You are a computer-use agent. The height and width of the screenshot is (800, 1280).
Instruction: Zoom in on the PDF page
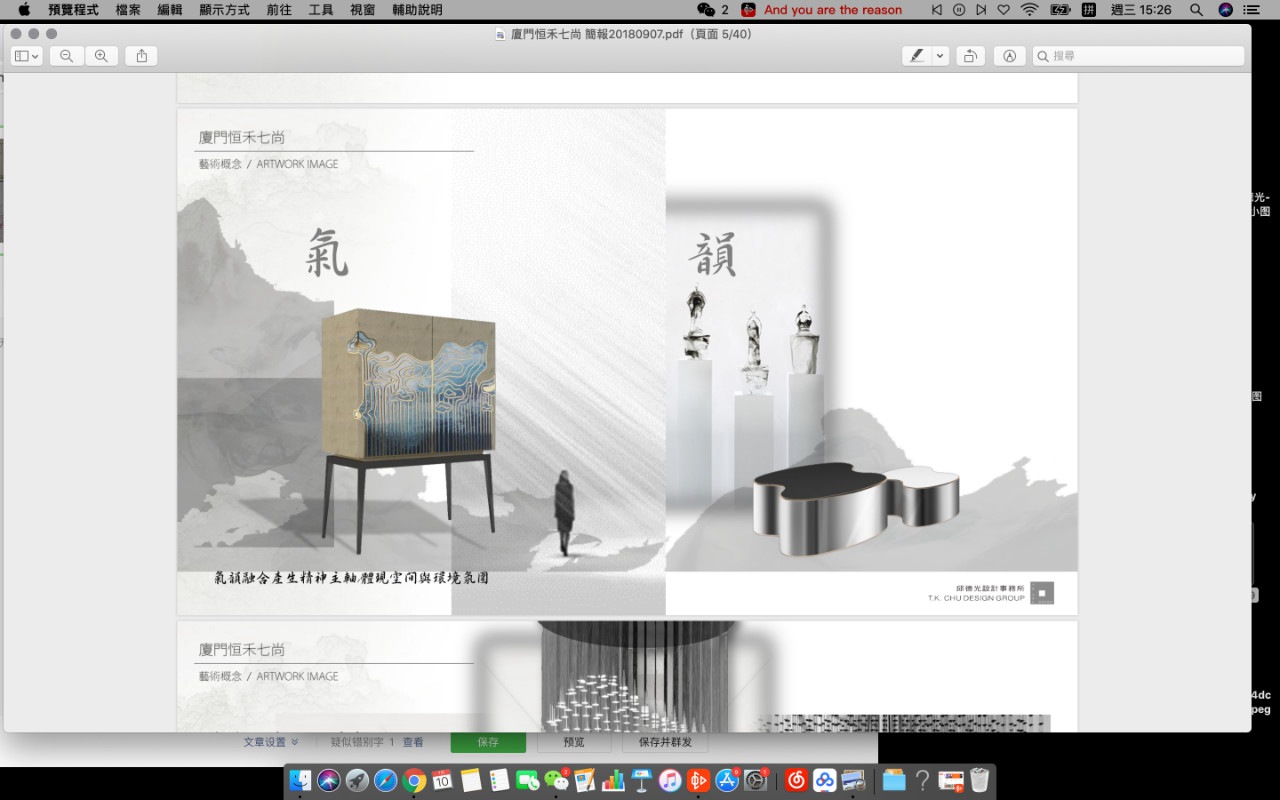click(x=101, y=56)
